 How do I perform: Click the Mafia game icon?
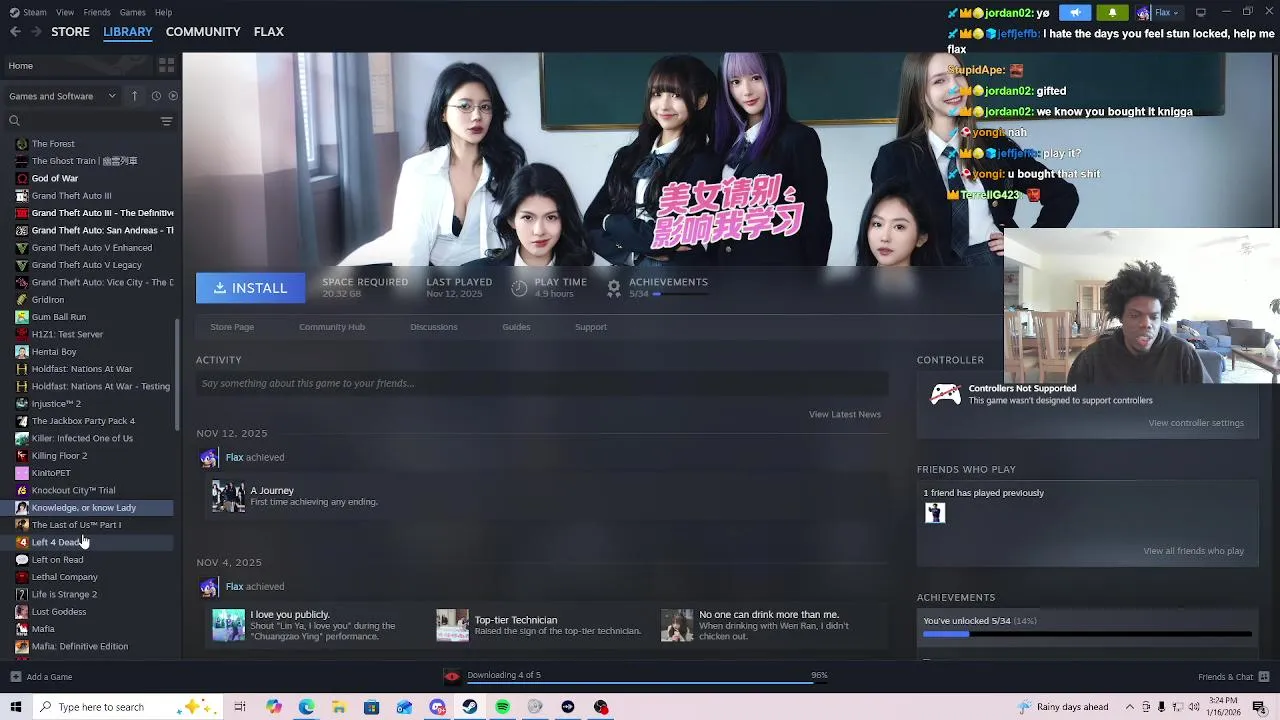pos(22,629)
